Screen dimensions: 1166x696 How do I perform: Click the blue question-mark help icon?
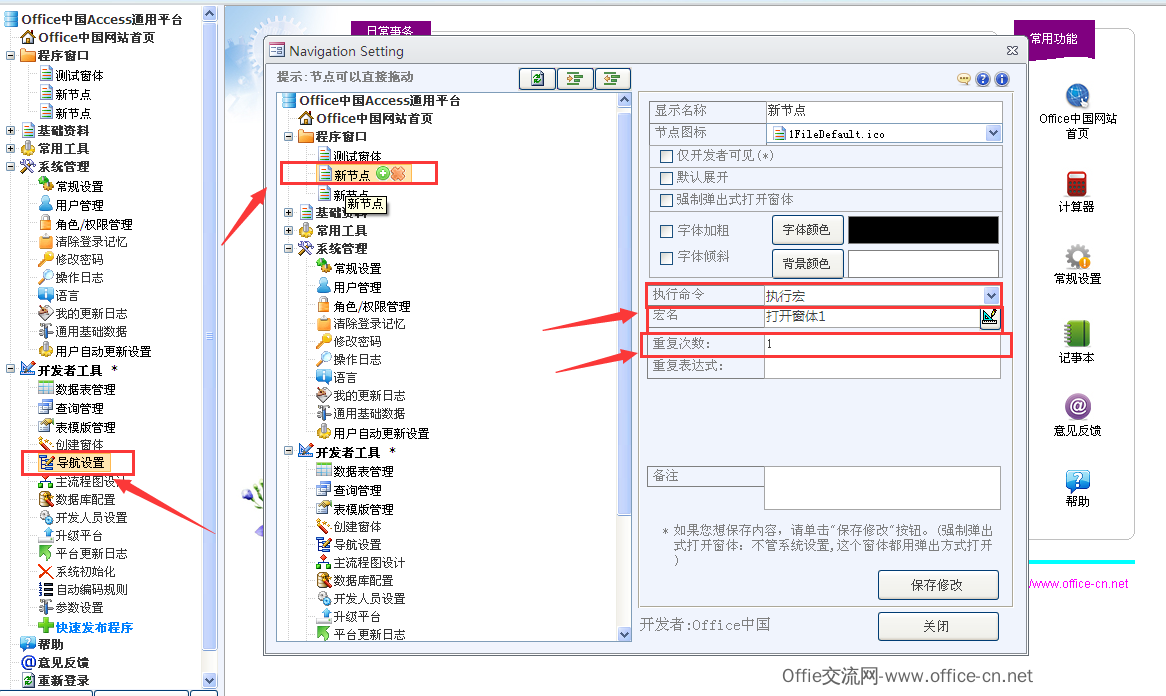tap(983, 79)
